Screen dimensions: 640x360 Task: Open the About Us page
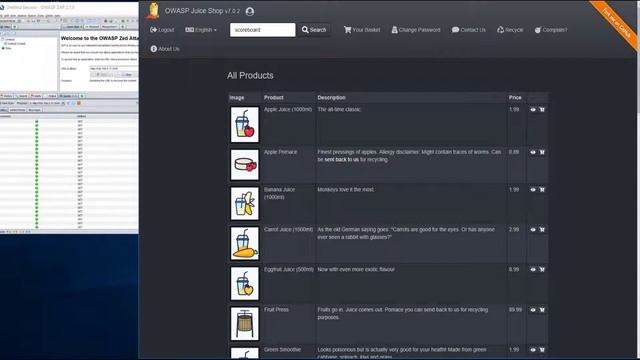164,49
